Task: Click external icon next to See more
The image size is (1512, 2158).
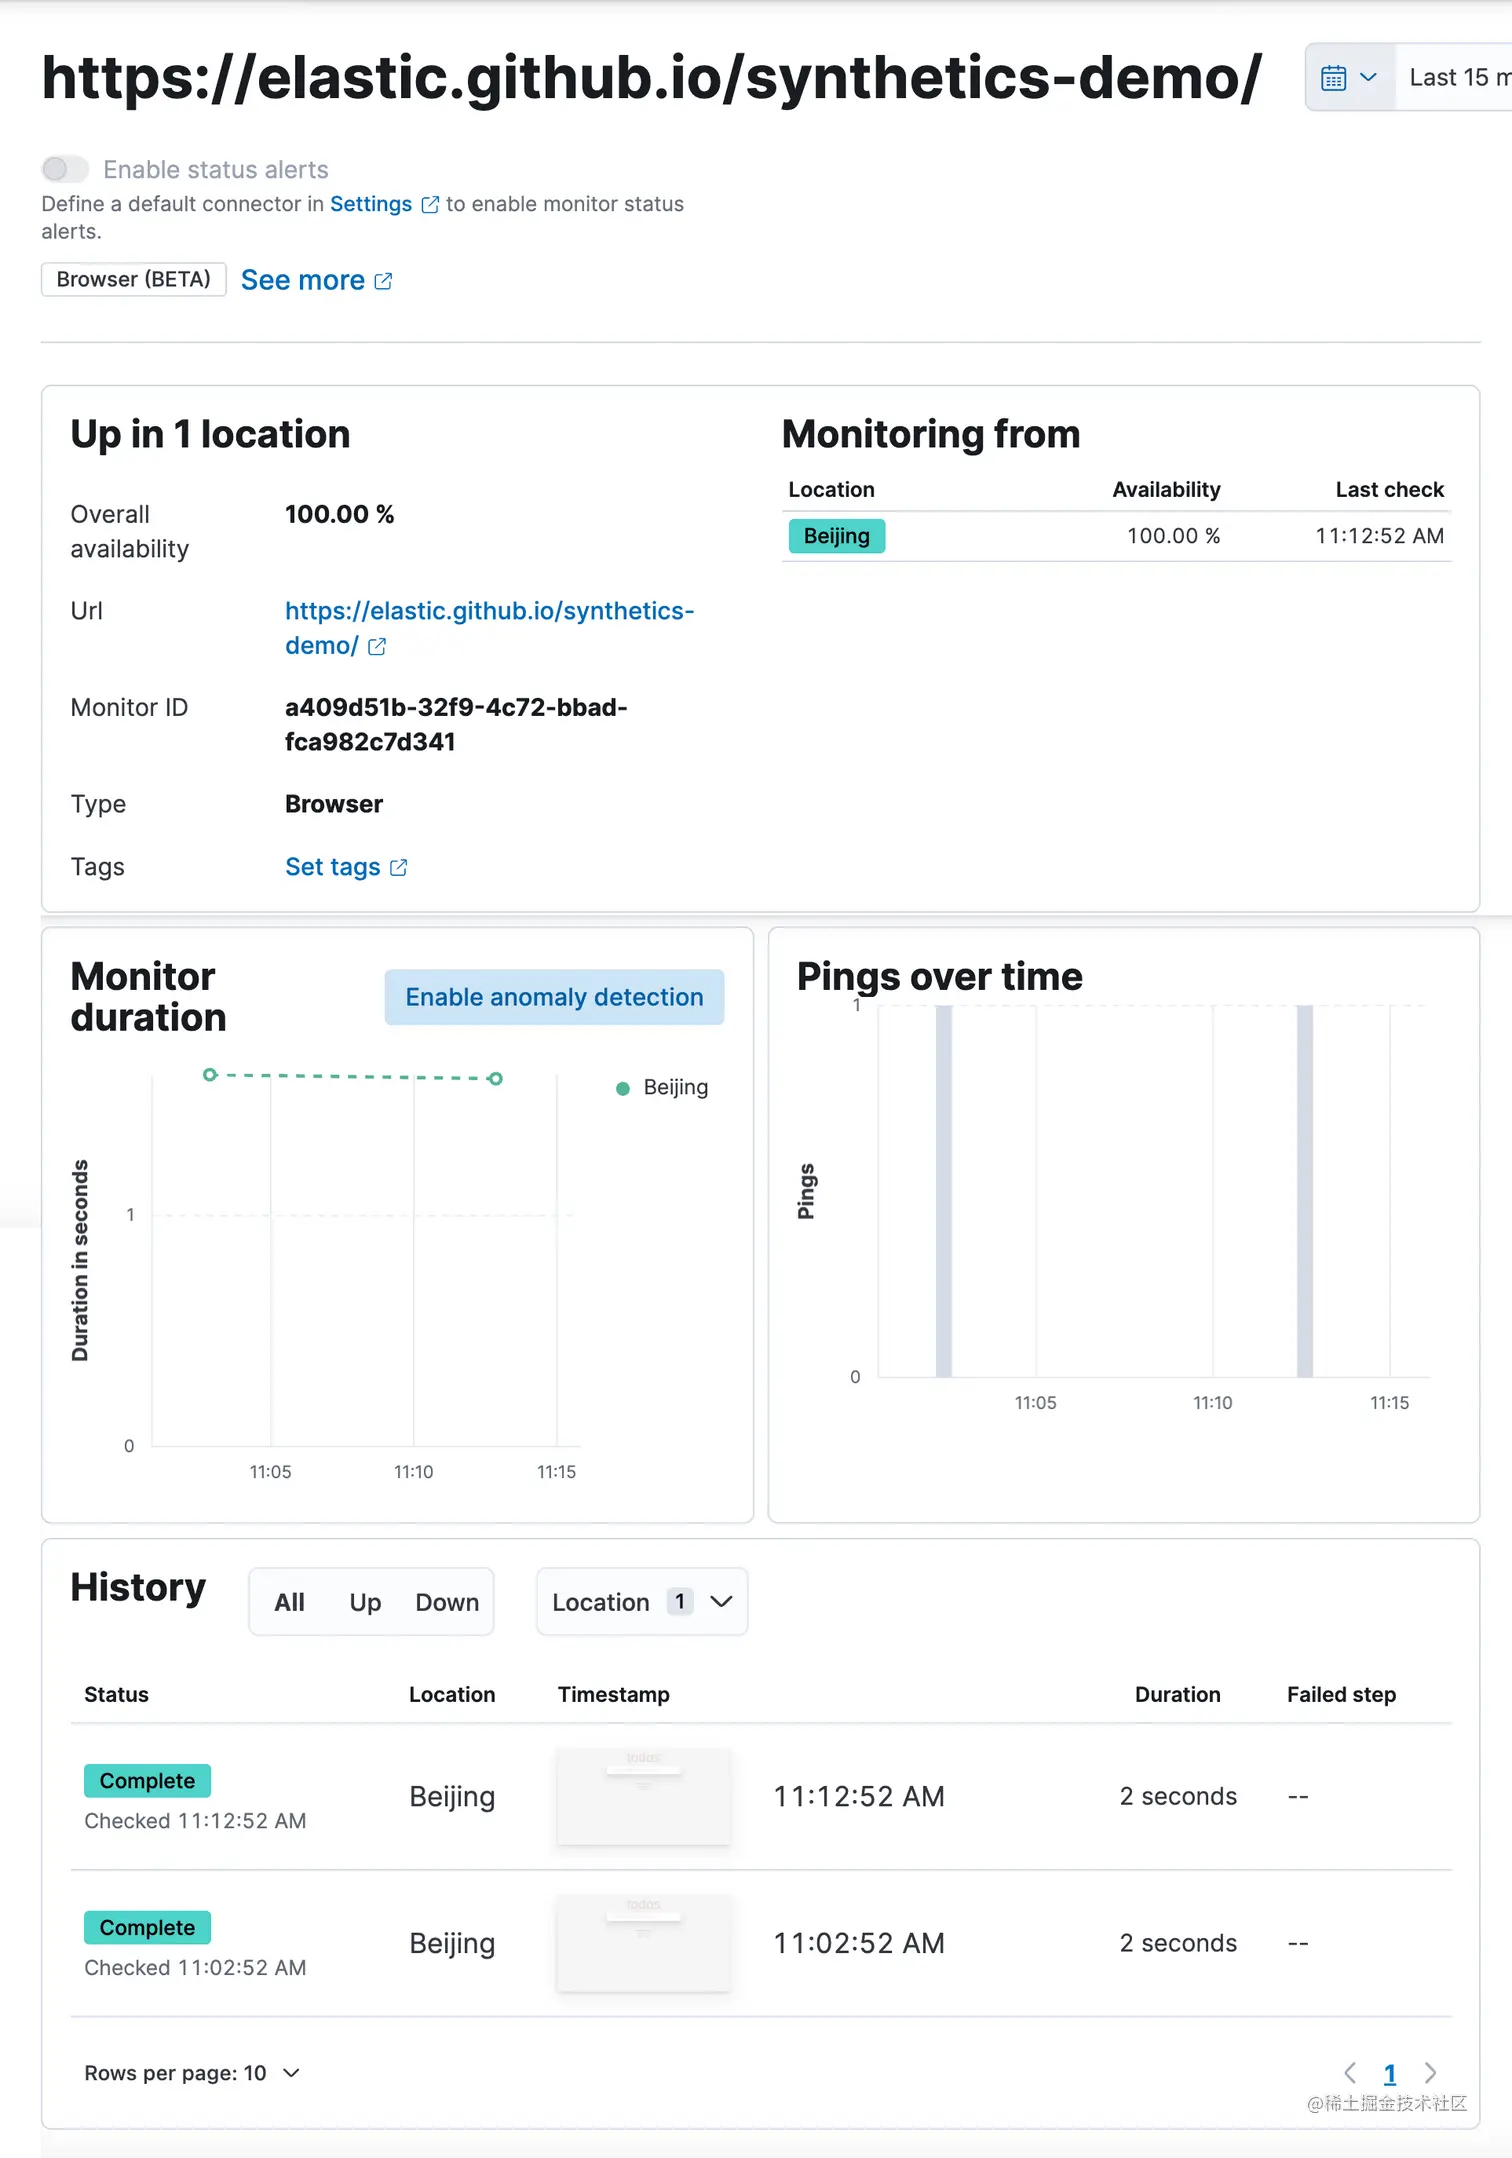Action: (383, 282)
